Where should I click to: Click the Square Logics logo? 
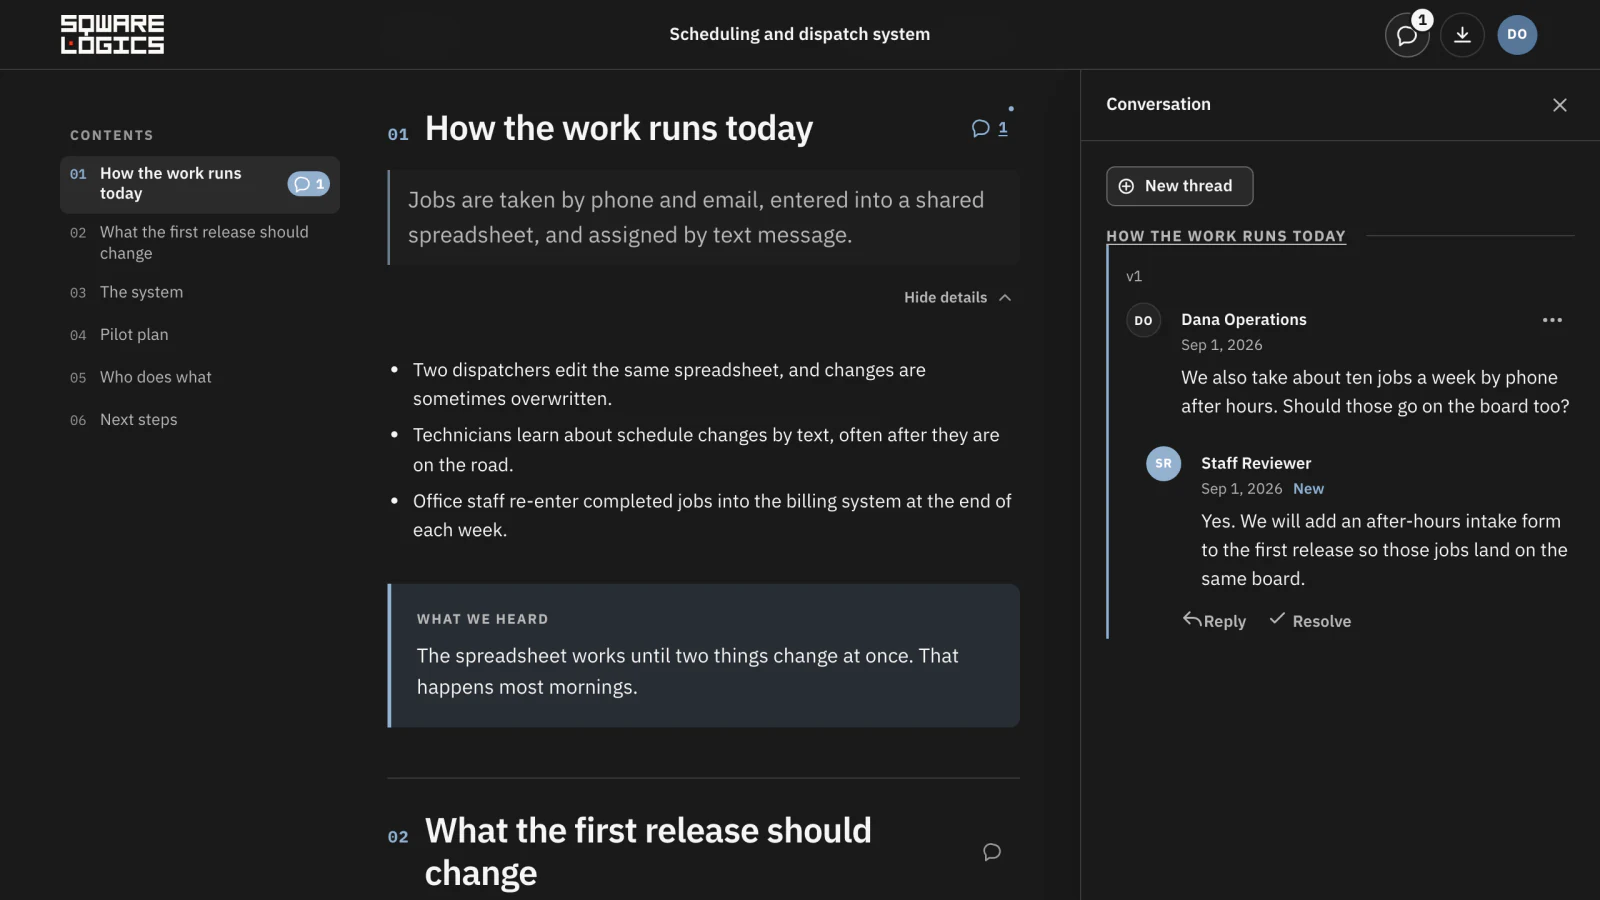pos(112,35)
